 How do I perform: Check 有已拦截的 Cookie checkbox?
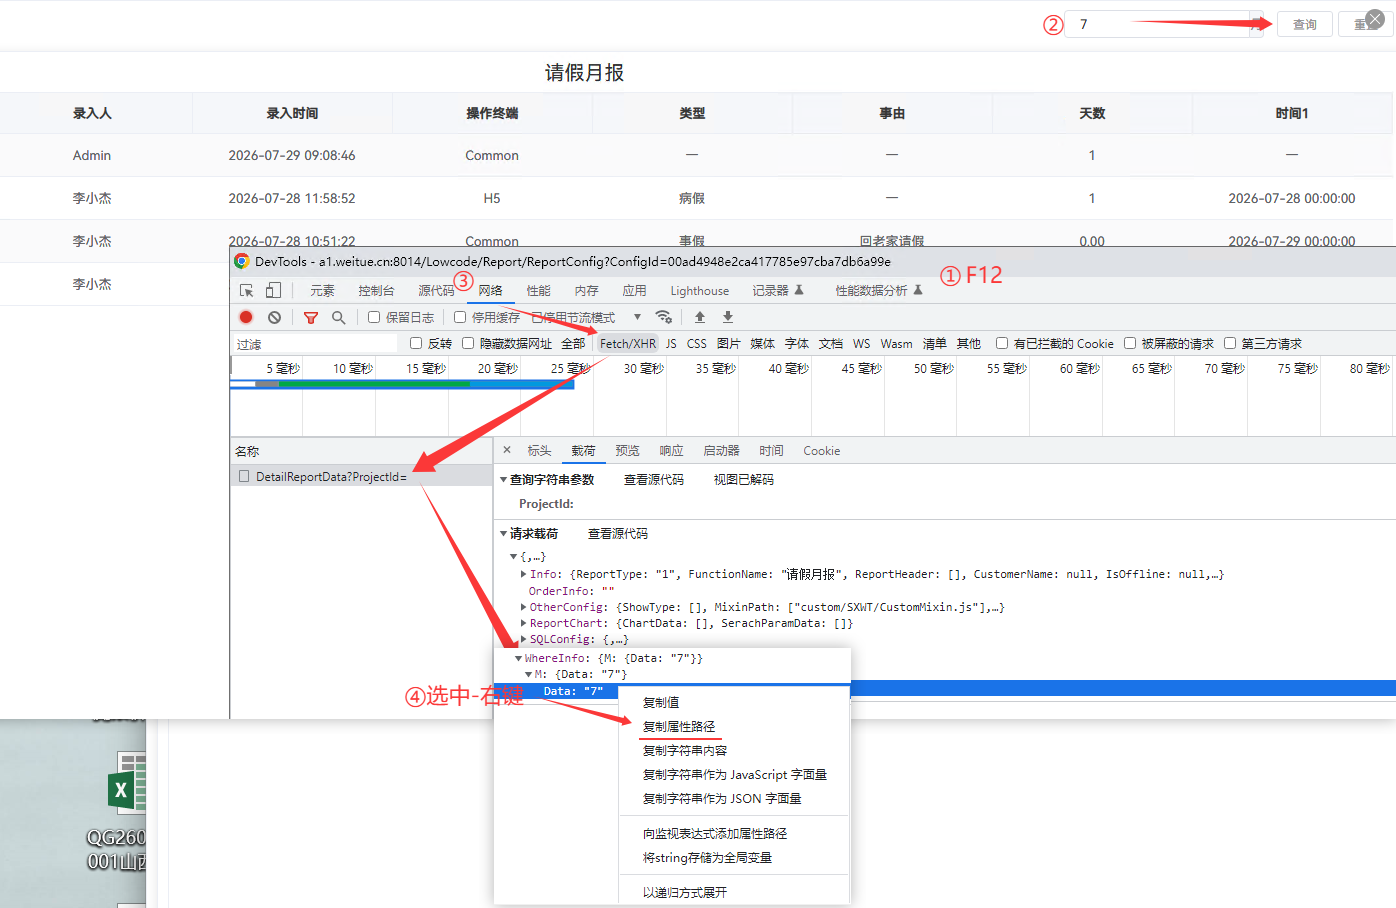1002,343
